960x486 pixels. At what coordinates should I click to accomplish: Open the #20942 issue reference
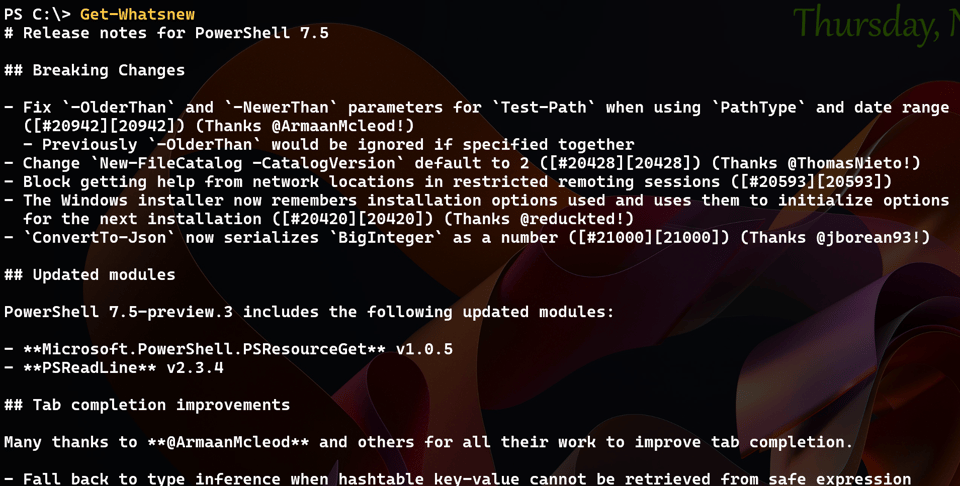(x=71, y=126)
